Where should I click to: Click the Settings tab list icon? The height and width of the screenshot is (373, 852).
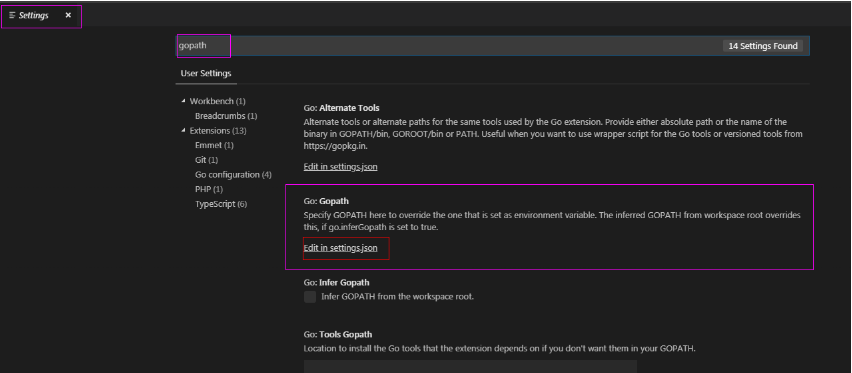[x=12, y=15]
